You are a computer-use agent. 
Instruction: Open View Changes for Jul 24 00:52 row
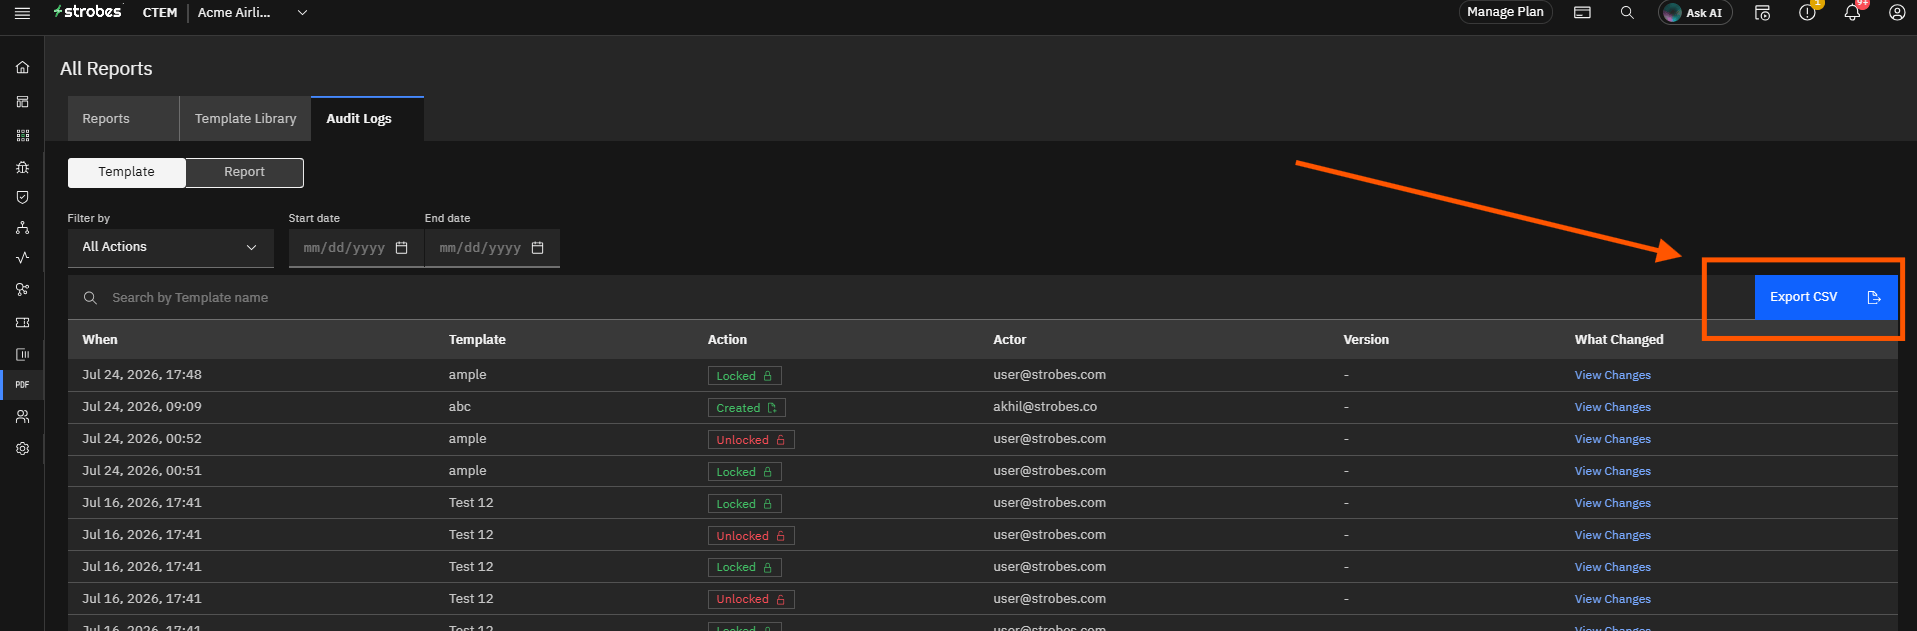pyautogui.click(x=1612, y=439)
